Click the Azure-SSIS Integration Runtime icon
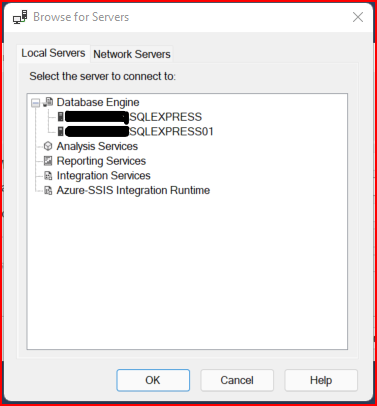 [x=48, y=190]
